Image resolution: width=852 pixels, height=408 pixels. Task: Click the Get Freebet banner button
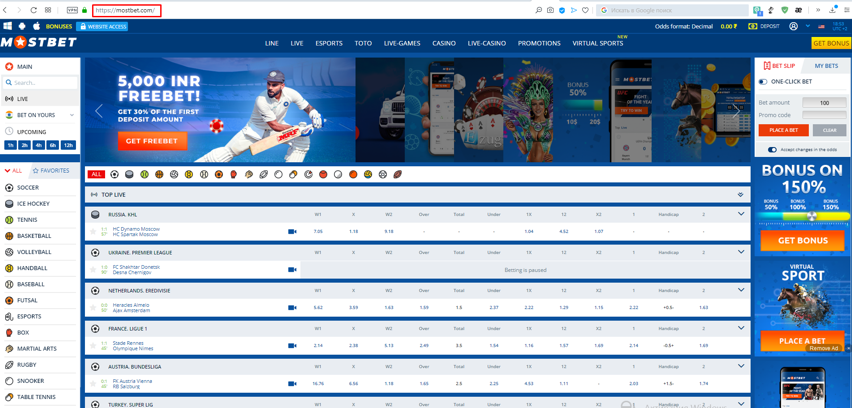point(152,141)
